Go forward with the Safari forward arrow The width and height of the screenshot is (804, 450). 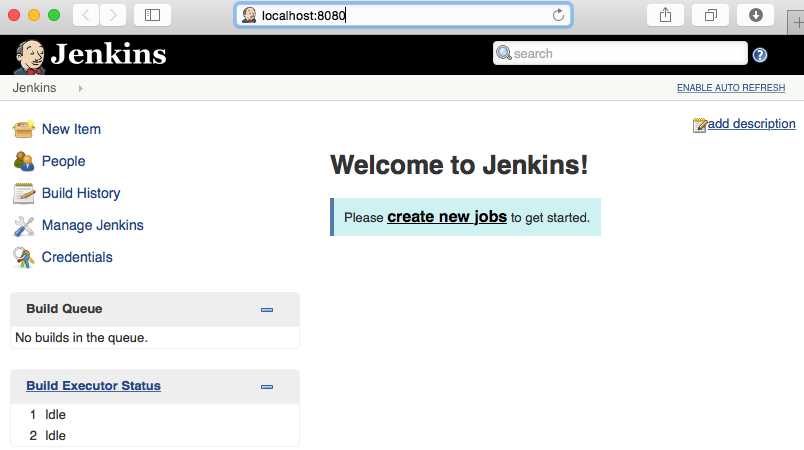pos(113,15)
